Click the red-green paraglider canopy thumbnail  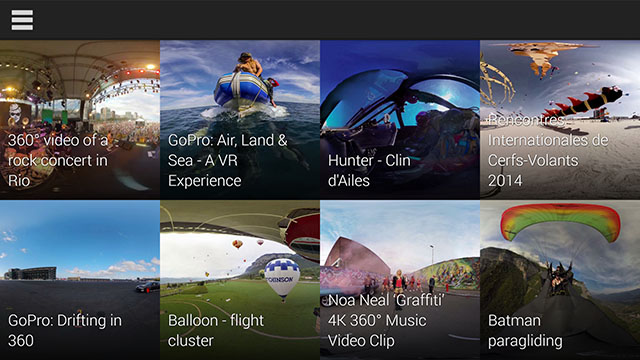point(560,280)
